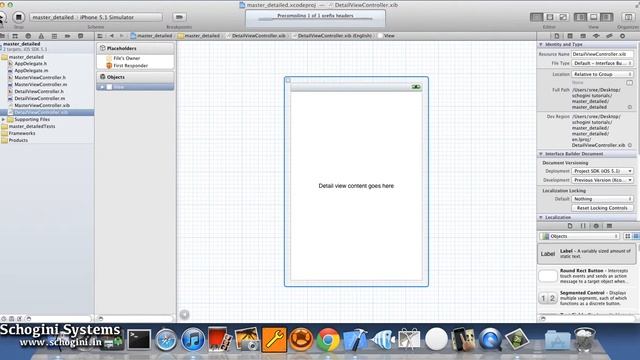This screenshot has height=360, width=640.
Task: Open the related files menu in jump bar
Action: [x=100, y=36]
